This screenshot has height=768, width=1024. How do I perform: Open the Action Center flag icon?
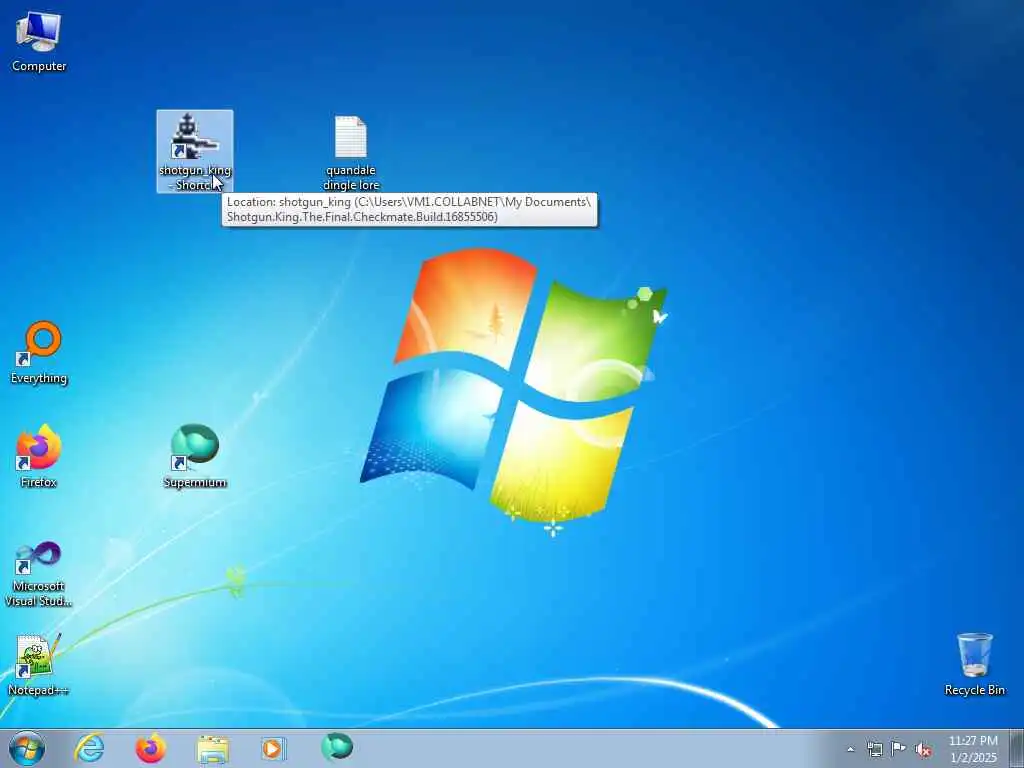[x=899, y=749]
